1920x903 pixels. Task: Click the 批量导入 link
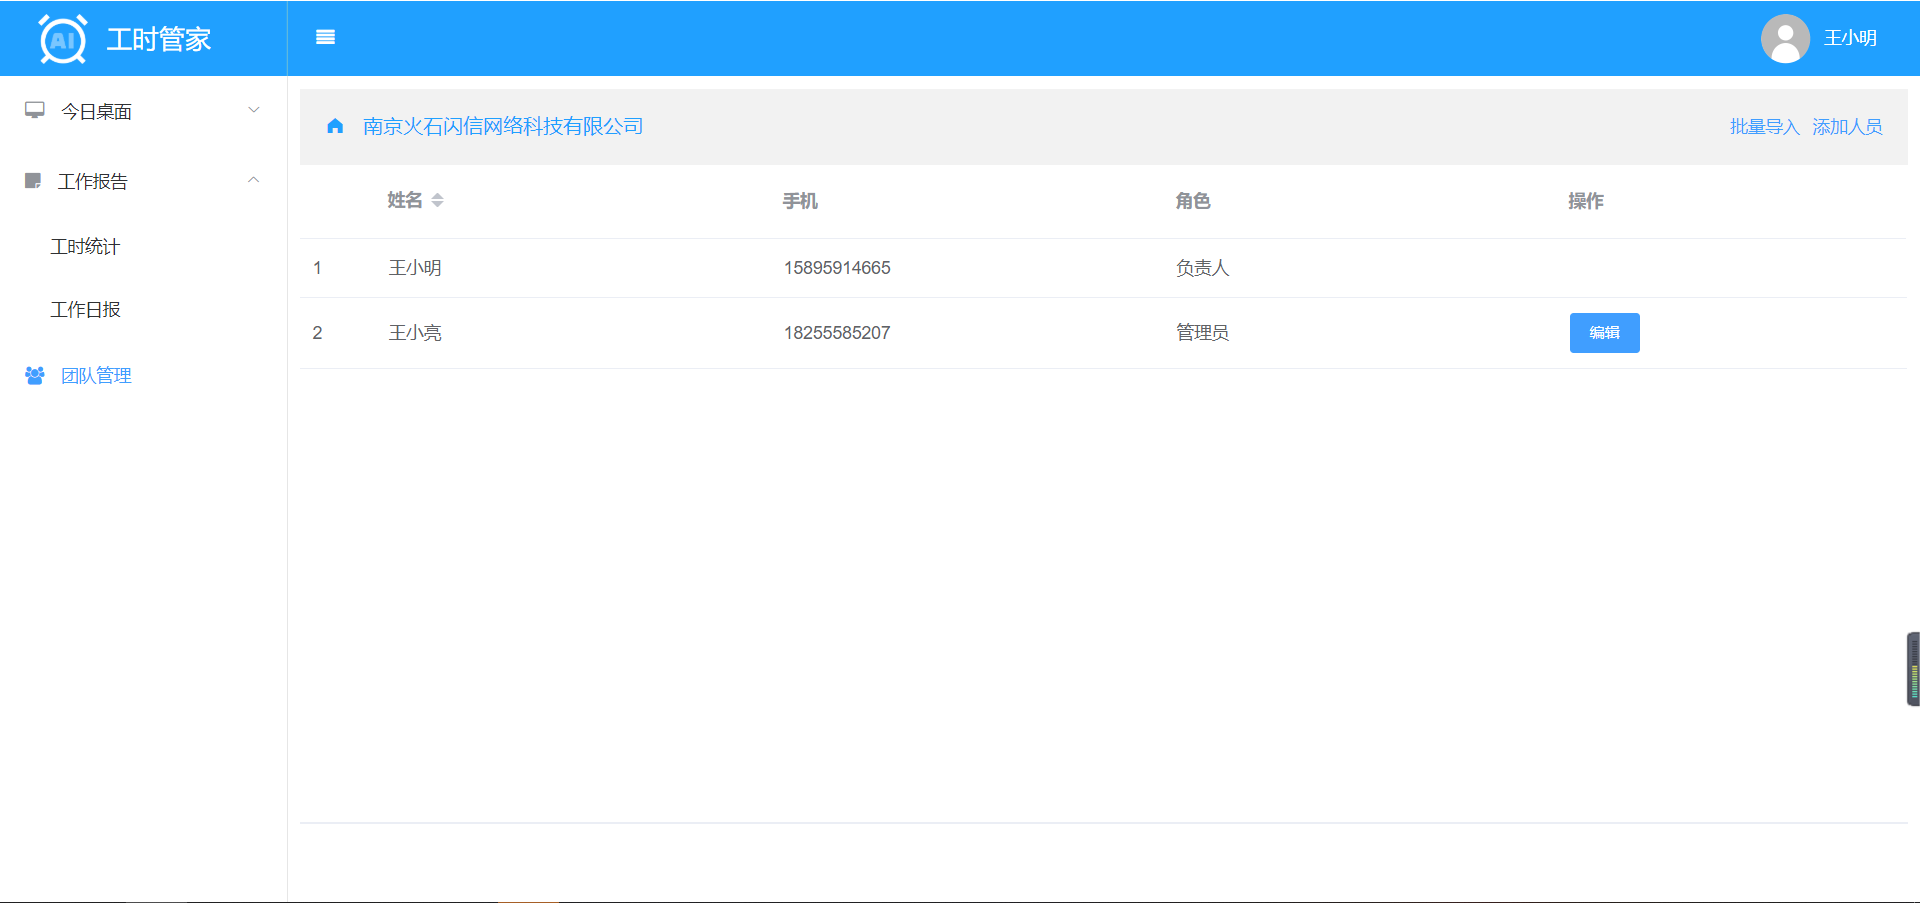point(1764,127)
